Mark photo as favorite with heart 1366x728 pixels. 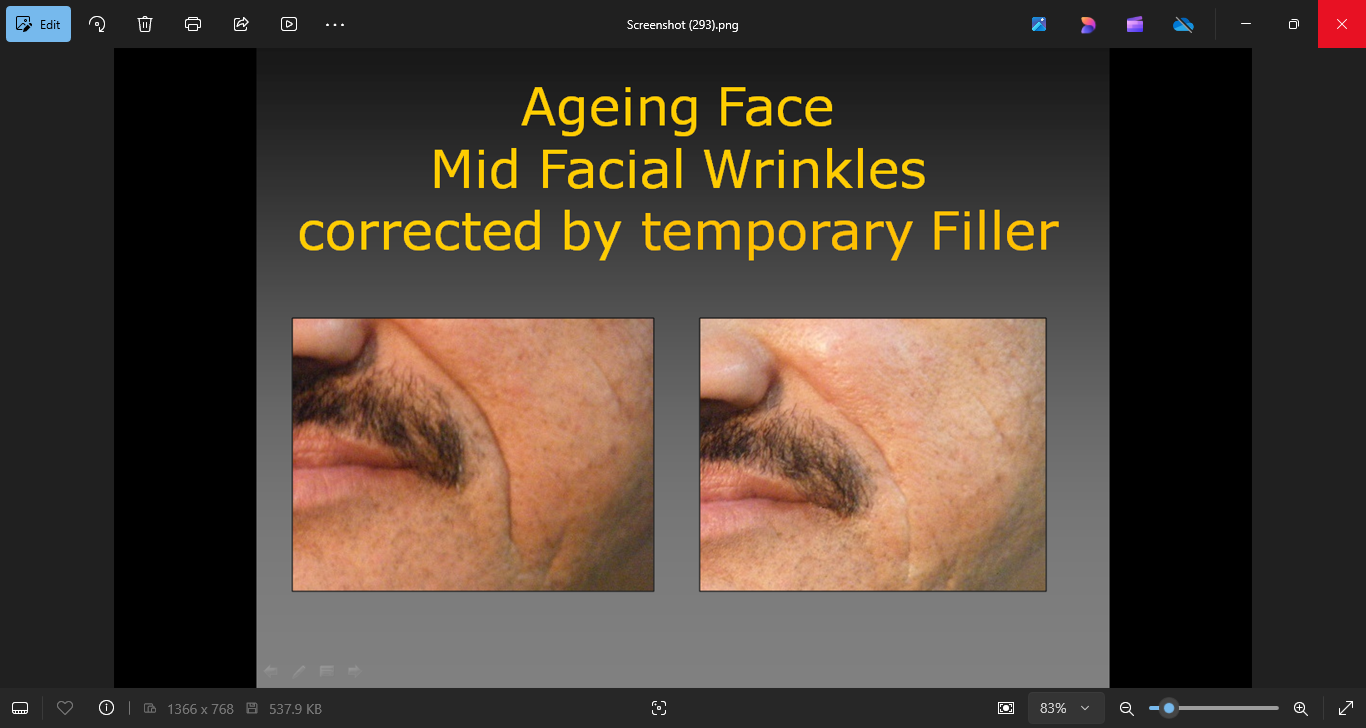[x=65, y=708]
